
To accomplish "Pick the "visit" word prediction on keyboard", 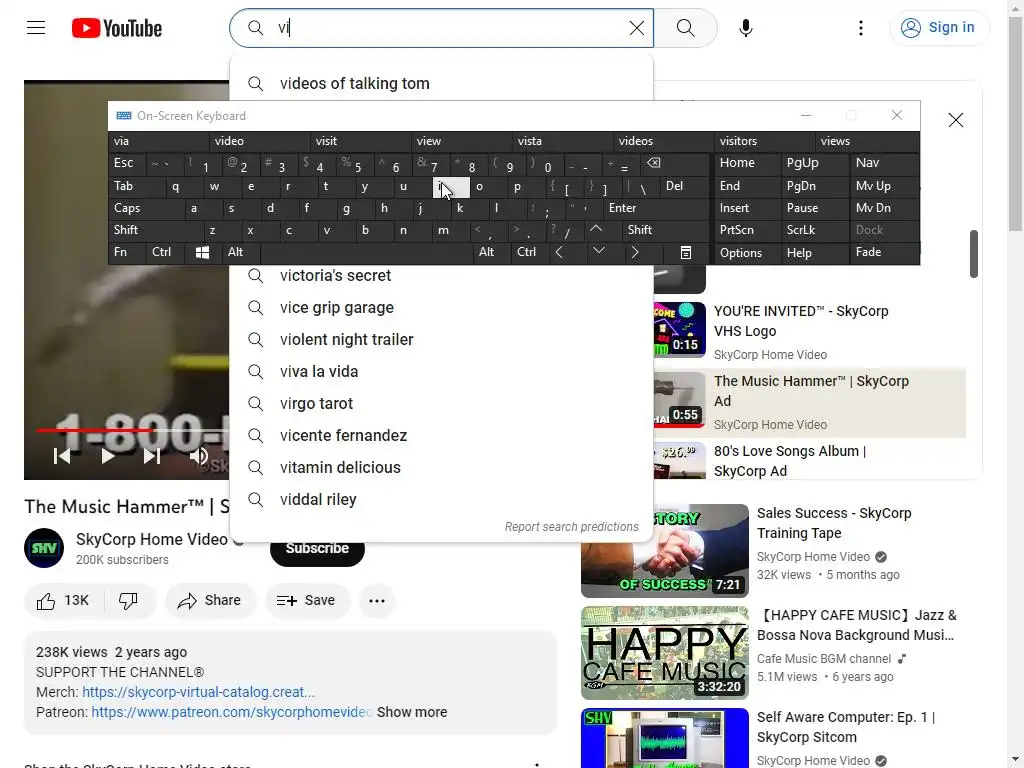I will tap(360, 141).
